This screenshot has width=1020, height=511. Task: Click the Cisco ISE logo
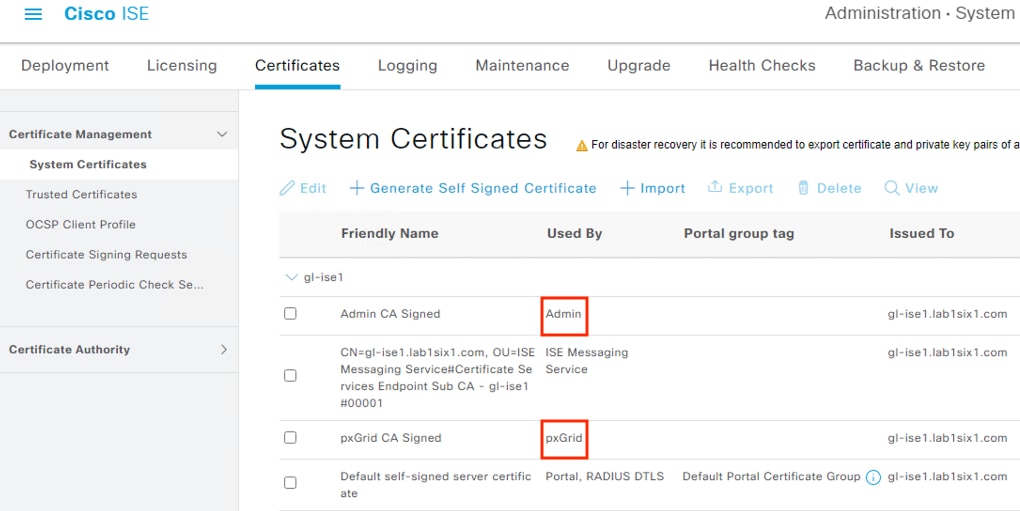[x=106, y=14]
